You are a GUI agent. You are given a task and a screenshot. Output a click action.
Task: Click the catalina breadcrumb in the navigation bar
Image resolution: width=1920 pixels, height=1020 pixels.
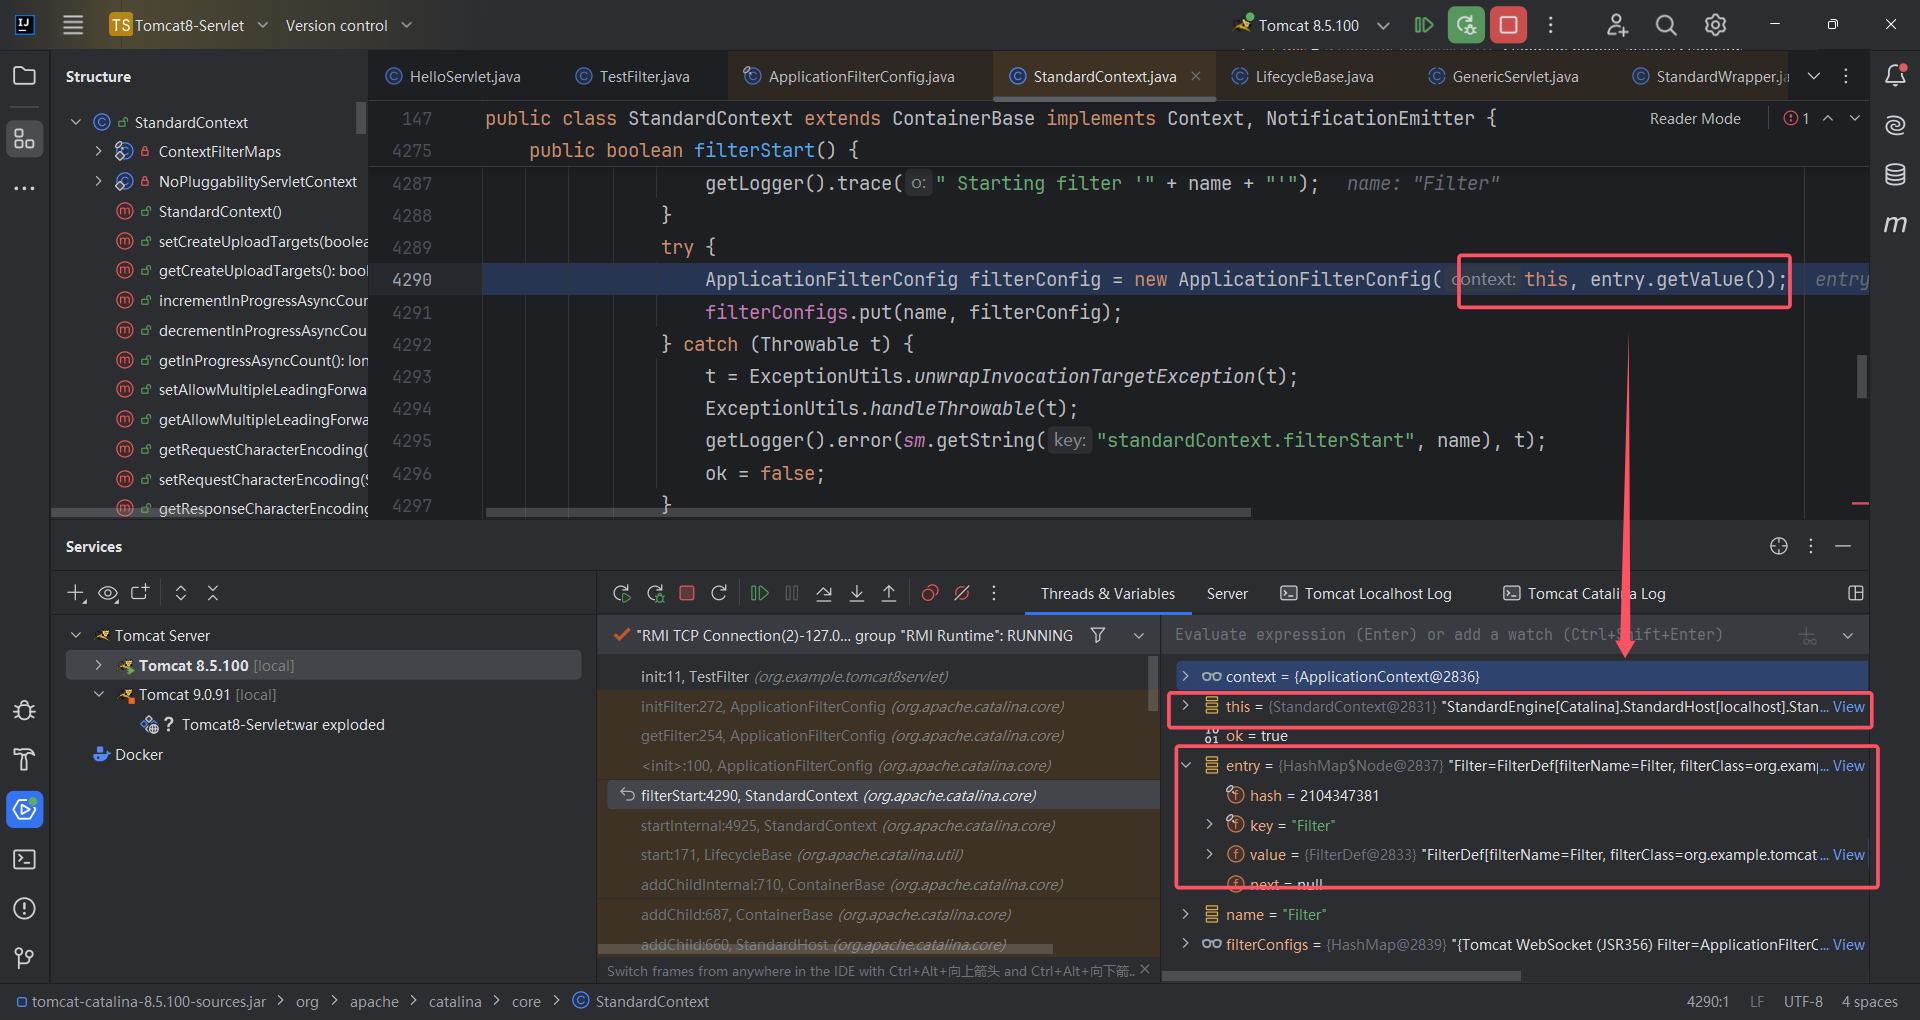[x=455, y=1001]
